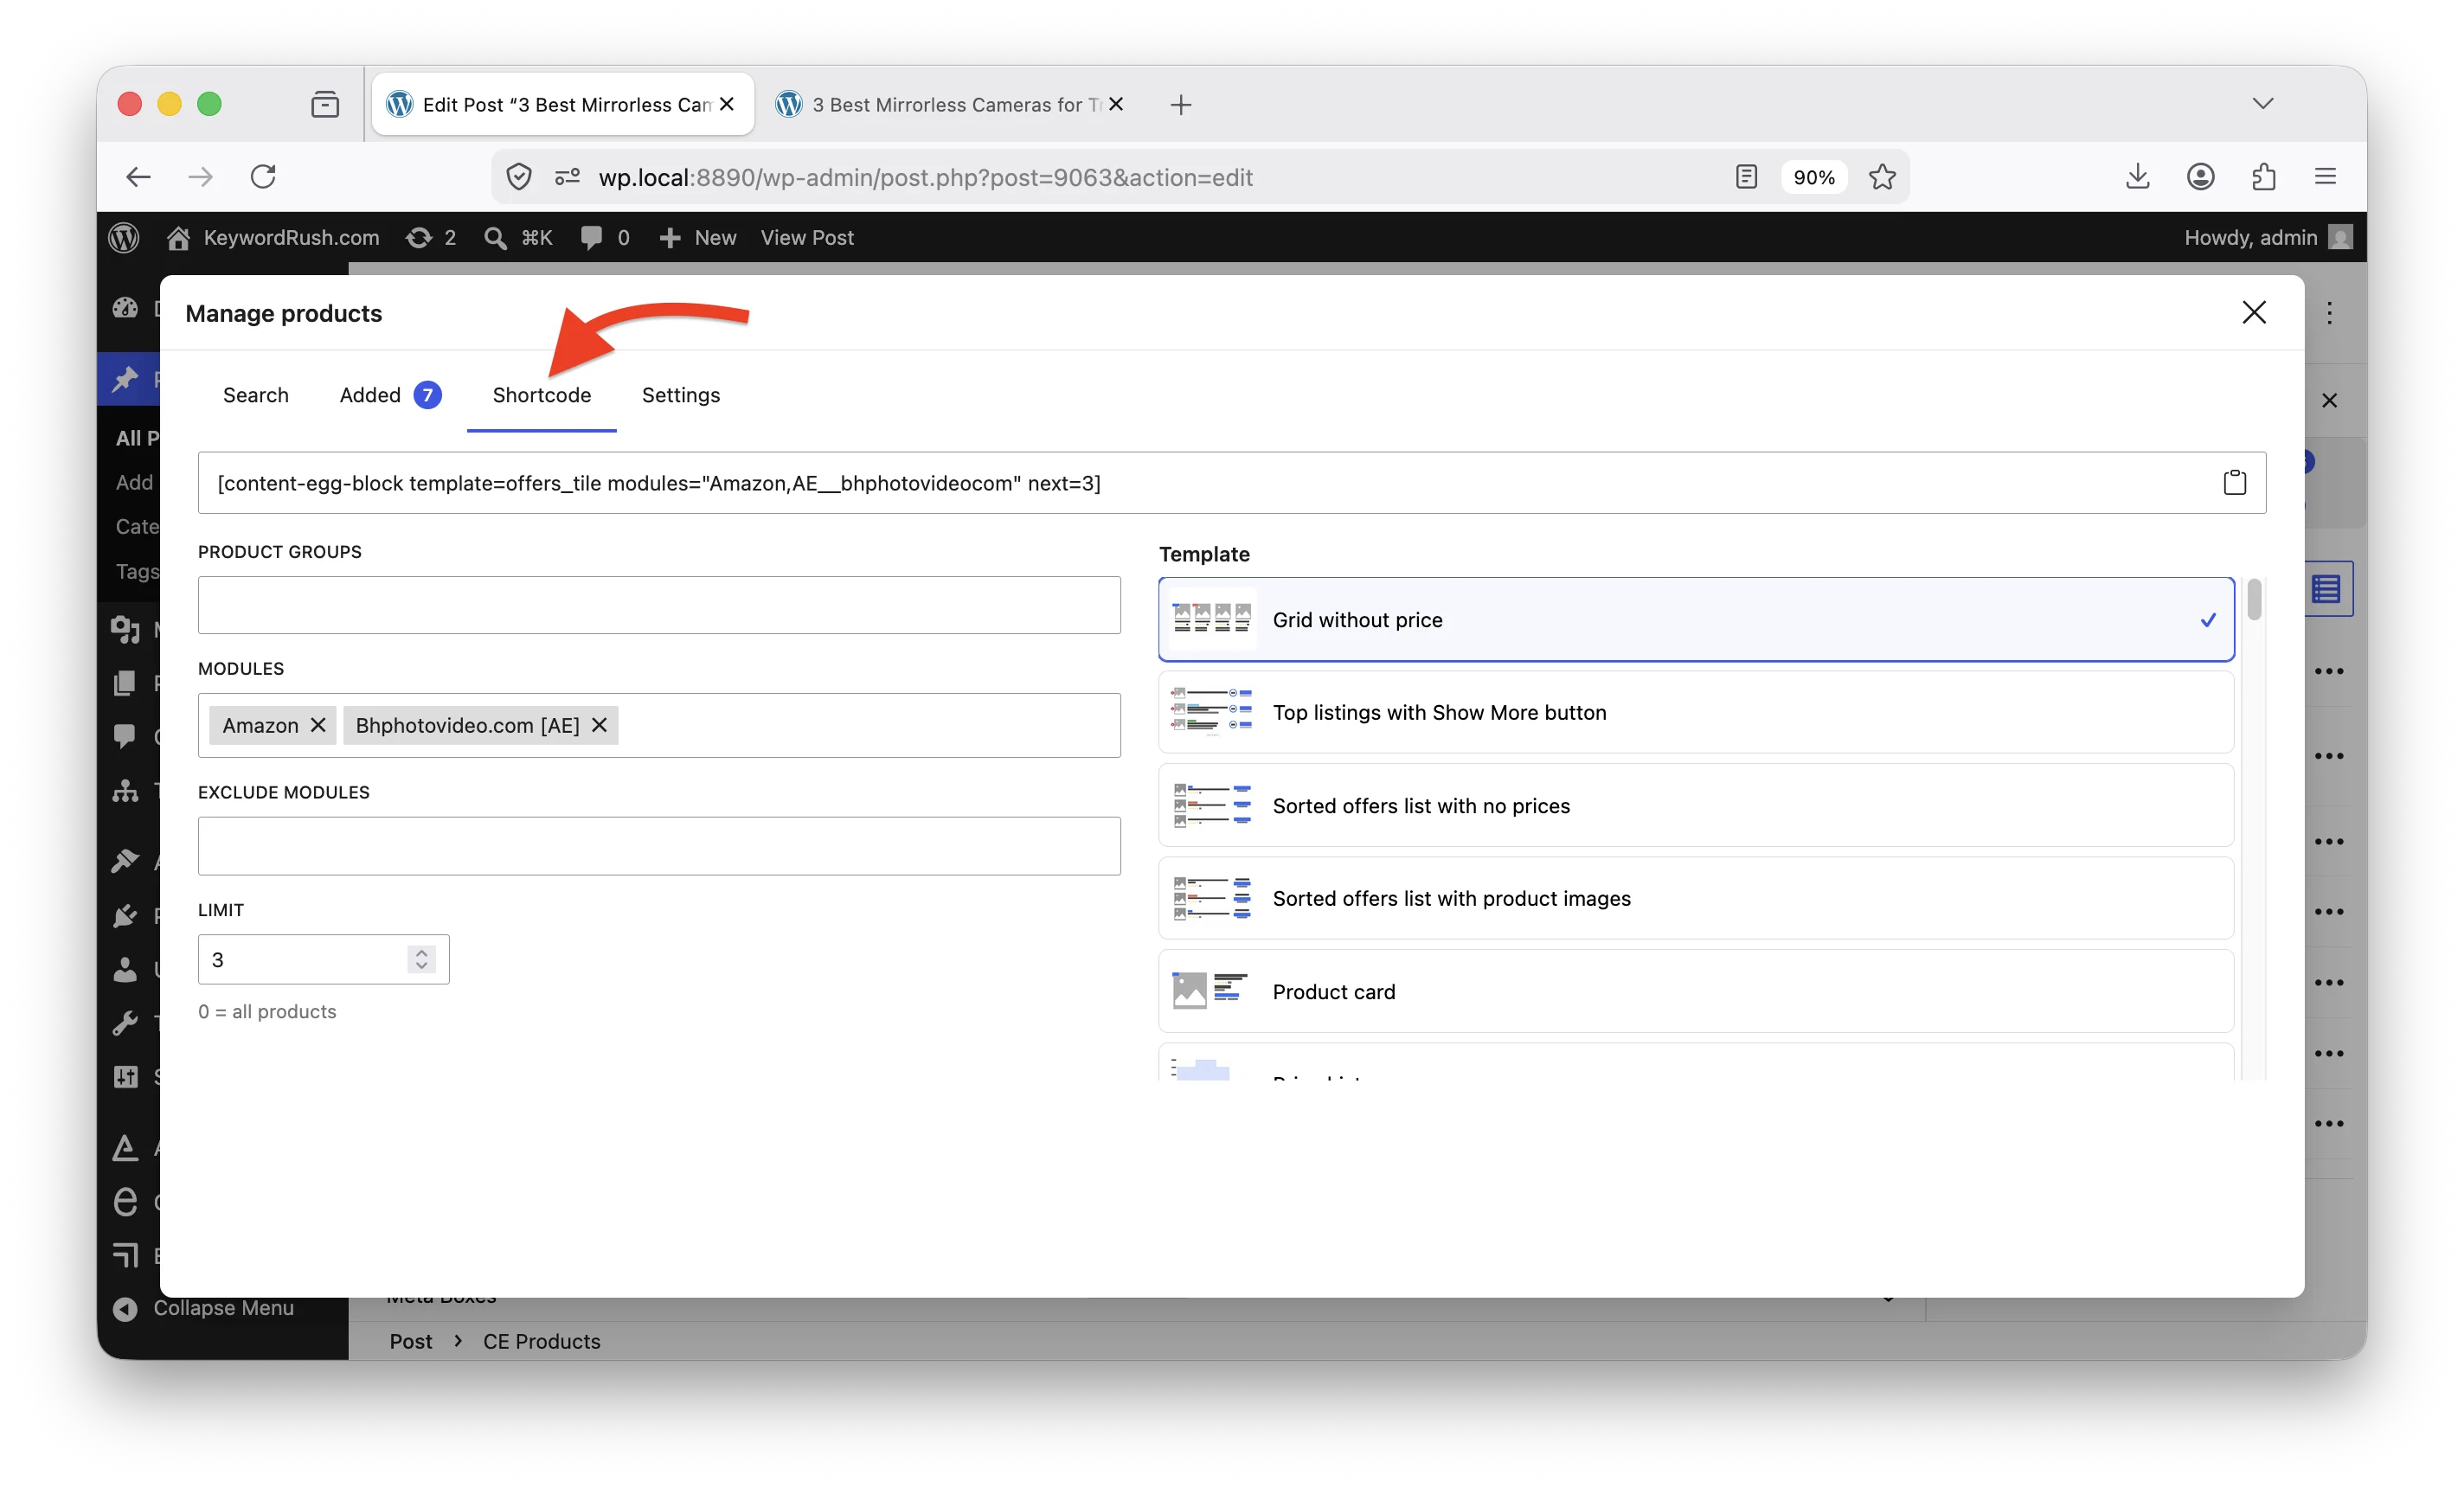Select the Shortcode tab
Image resolution: width=2464 pixels, height=1488 pixels.
pyautogui.click(x=541, y=395)
